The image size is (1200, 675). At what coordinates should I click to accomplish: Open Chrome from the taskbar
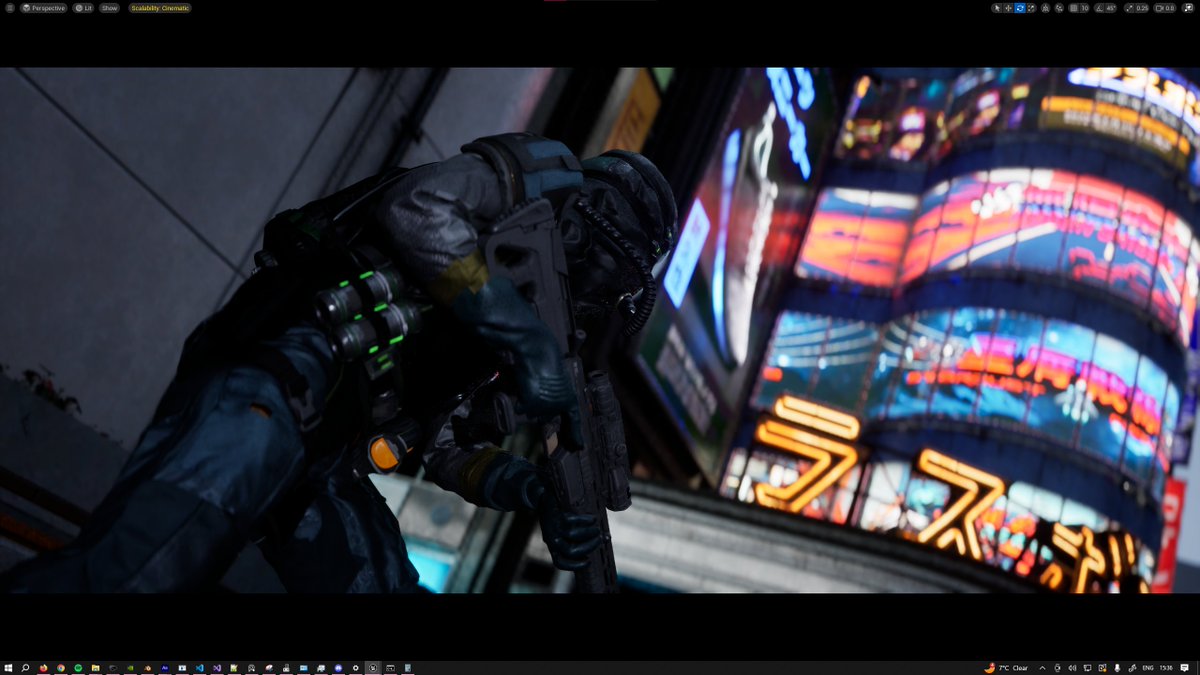[61, 668]
